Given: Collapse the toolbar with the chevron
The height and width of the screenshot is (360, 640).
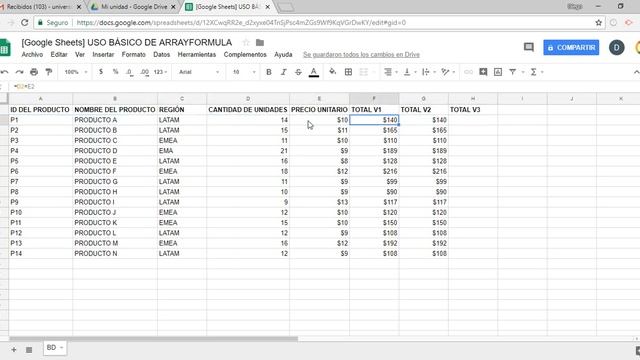Looking at the screenshot, I should click(x=636, y=72).
